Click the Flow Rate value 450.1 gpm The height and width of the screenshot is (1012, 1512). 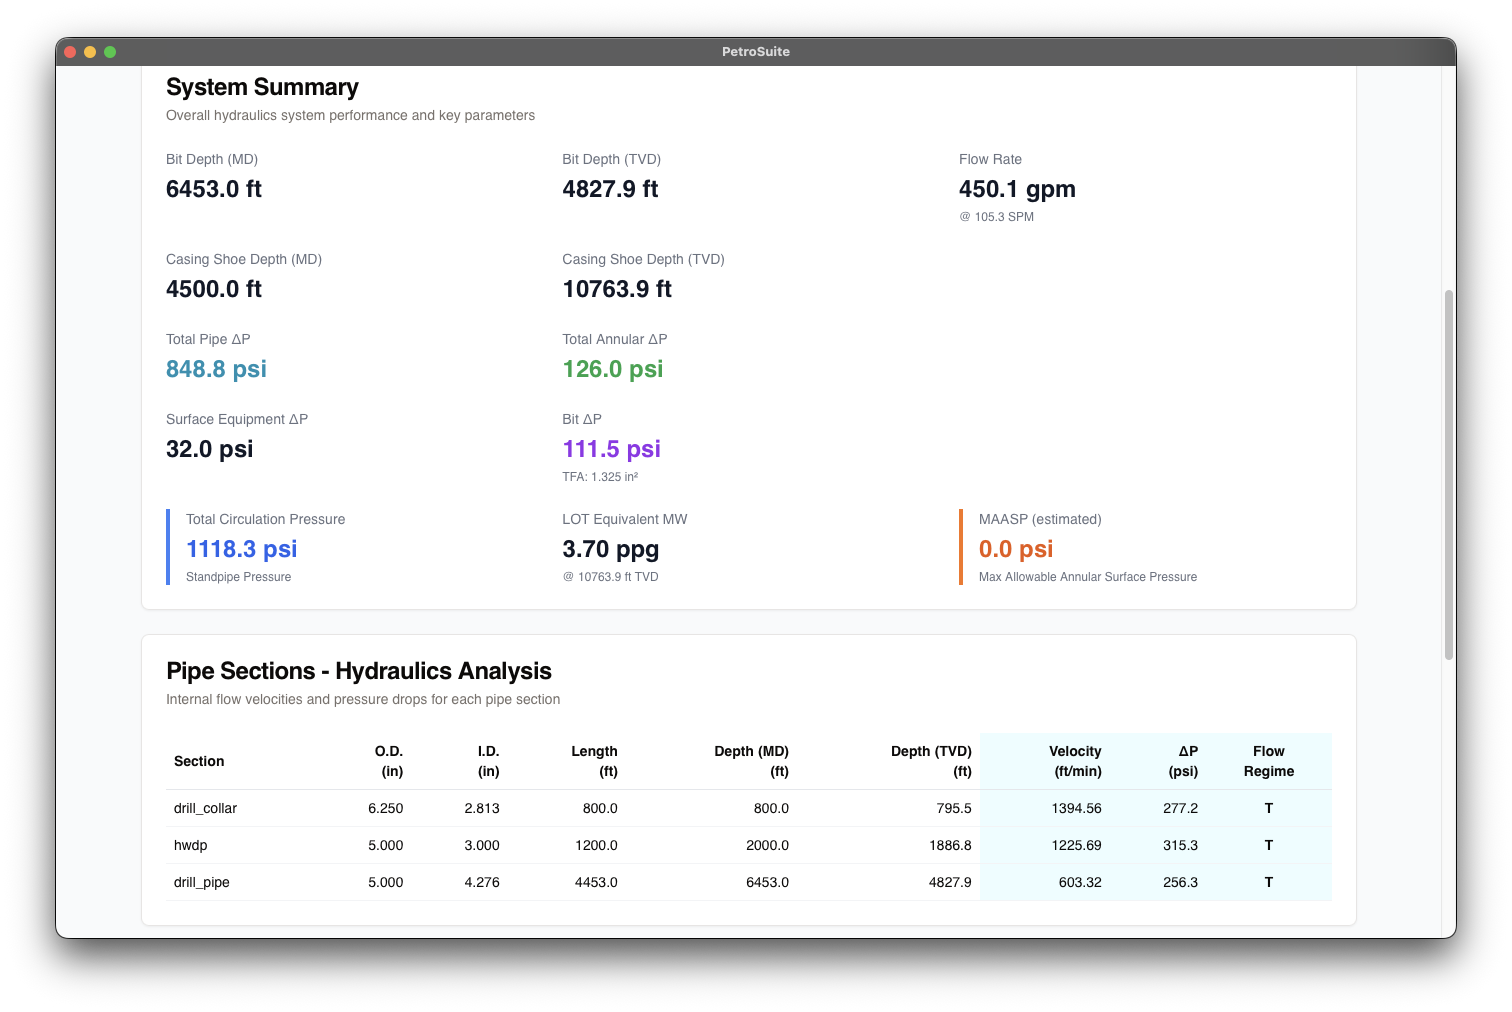1017,189
